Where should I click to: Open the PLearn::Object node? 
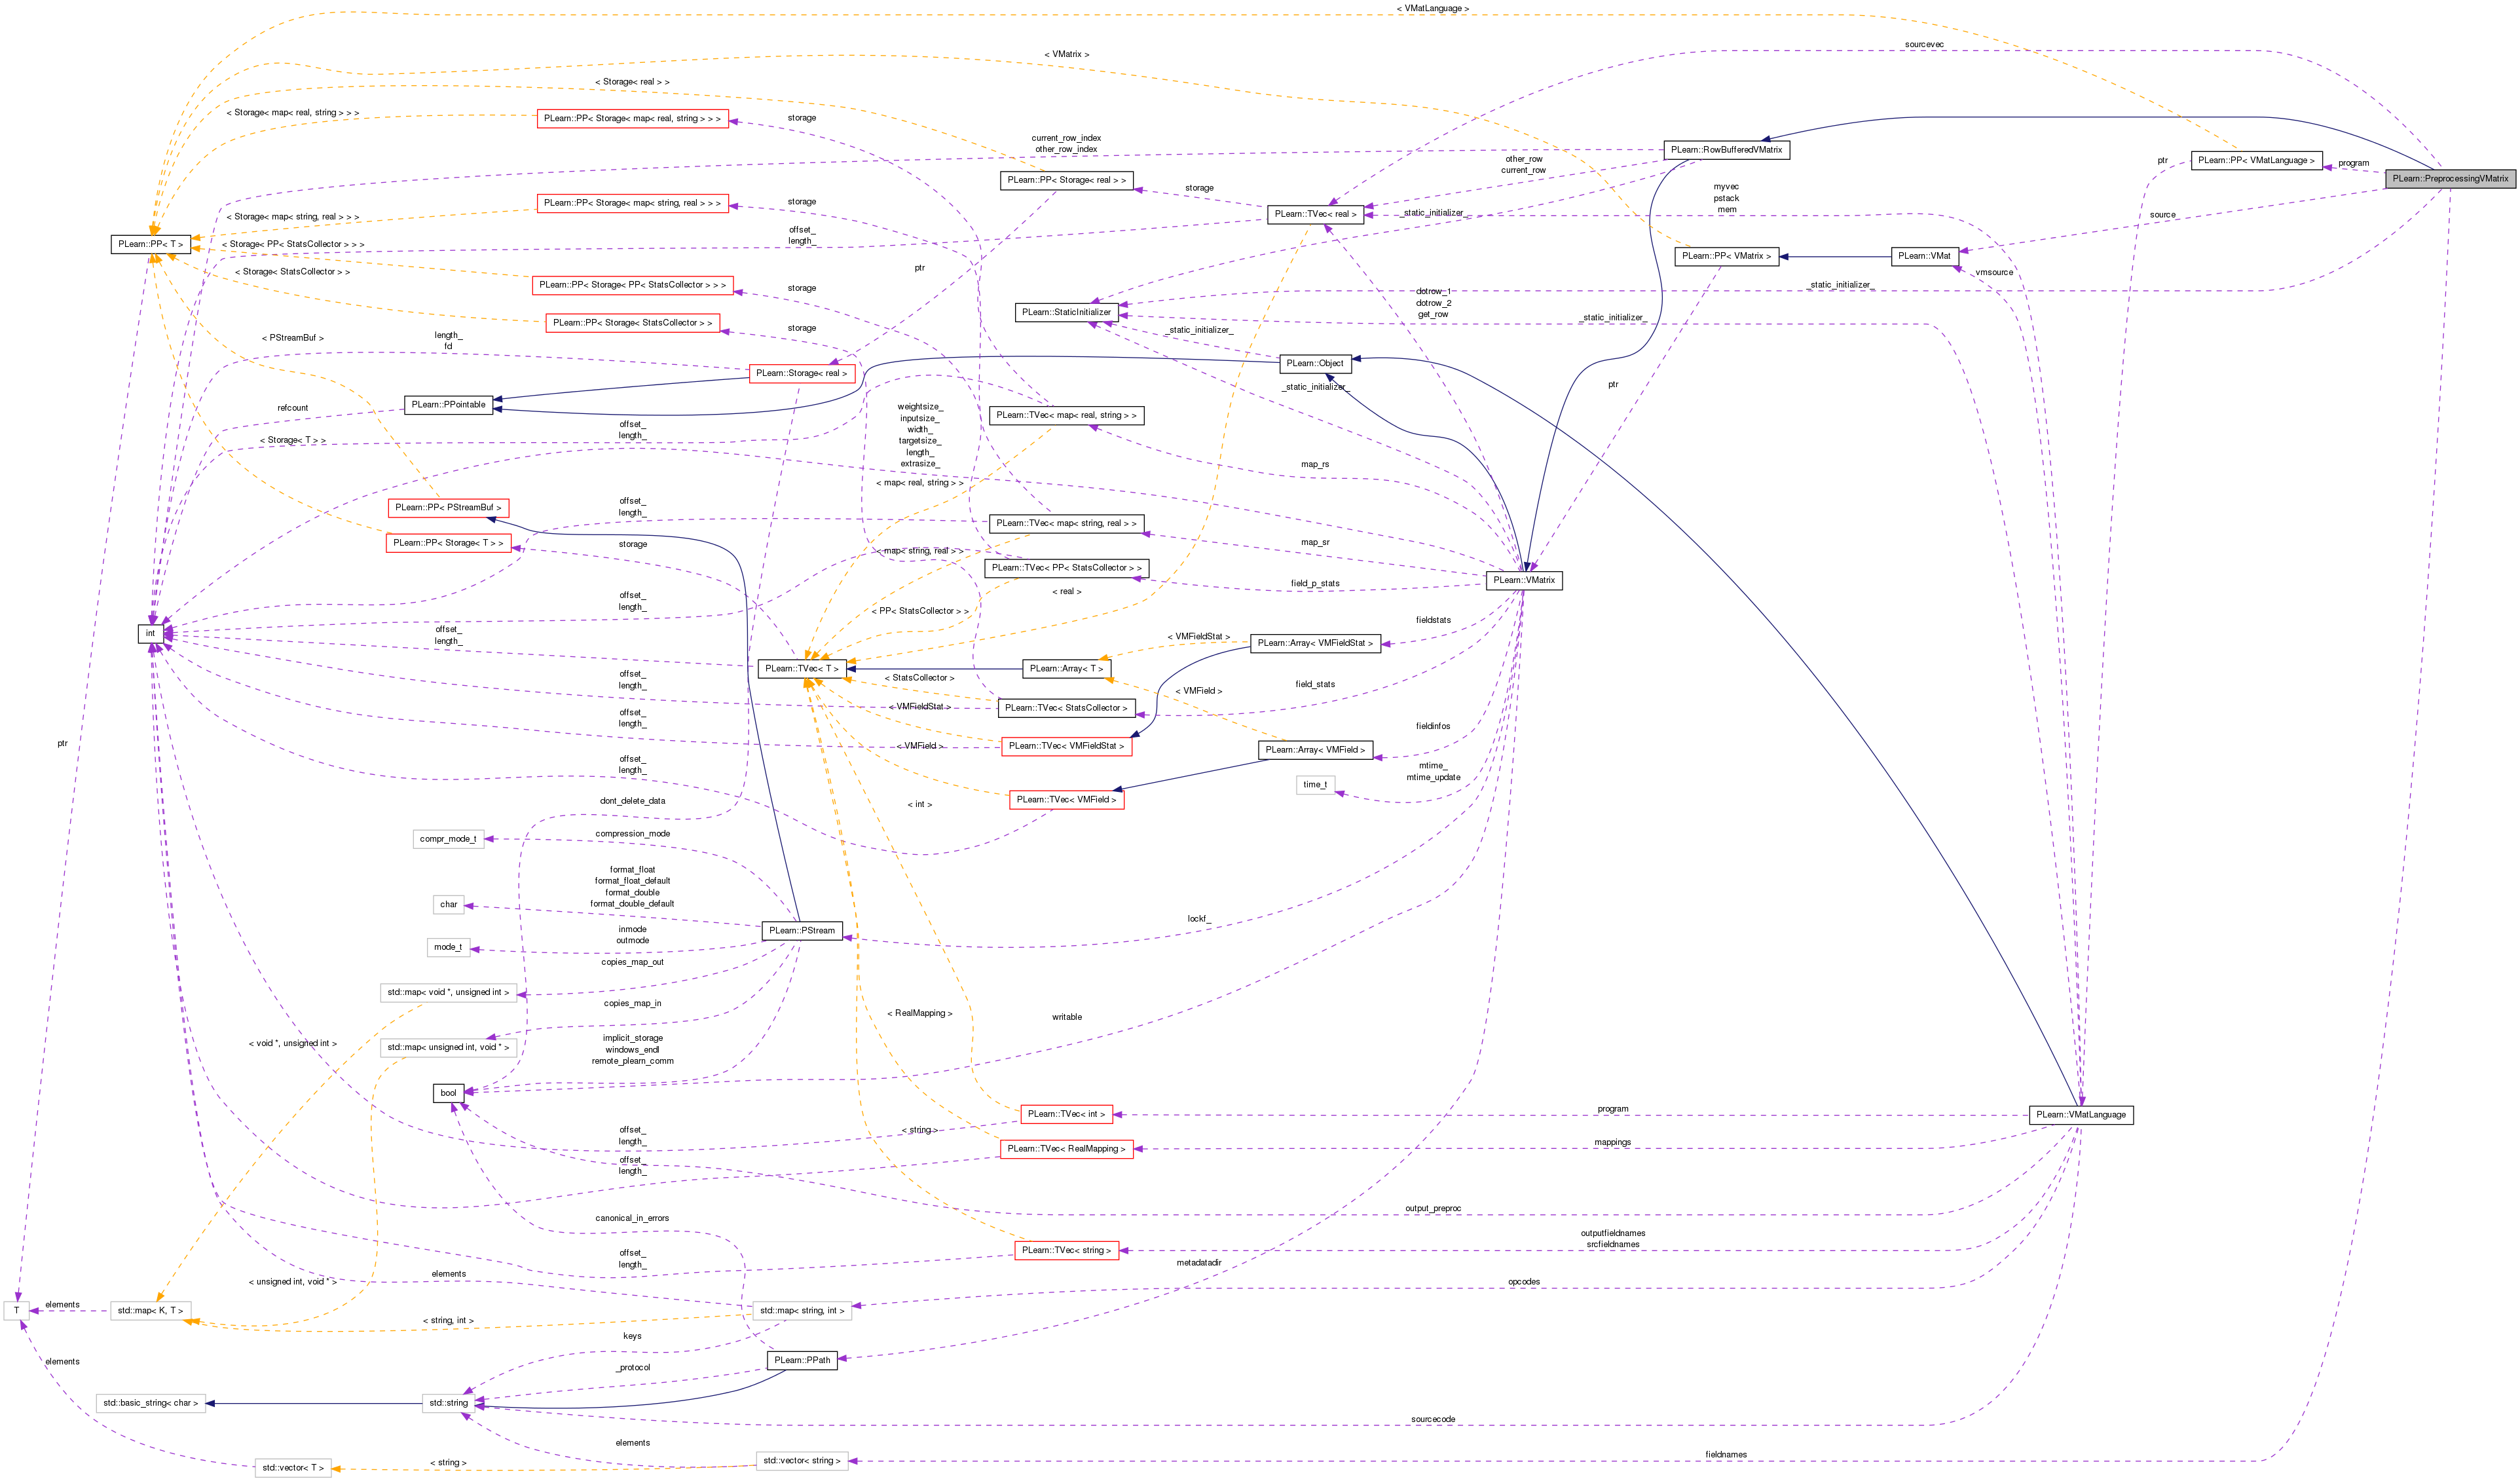1315,363
